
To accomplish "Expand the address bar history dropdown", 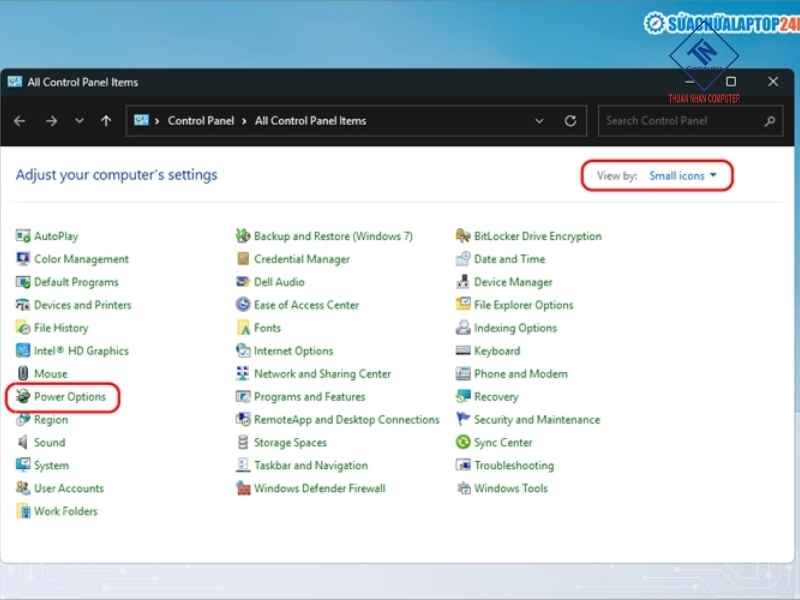I will point(540,121).
